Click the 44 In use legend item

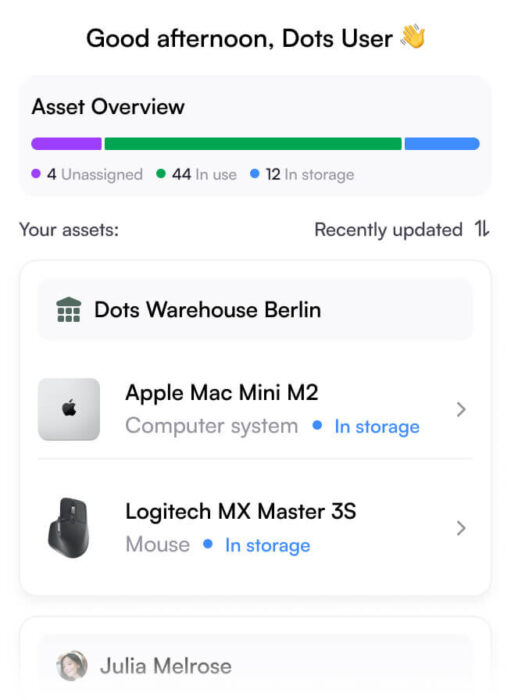pyautogui.click(x=196, y=174)
